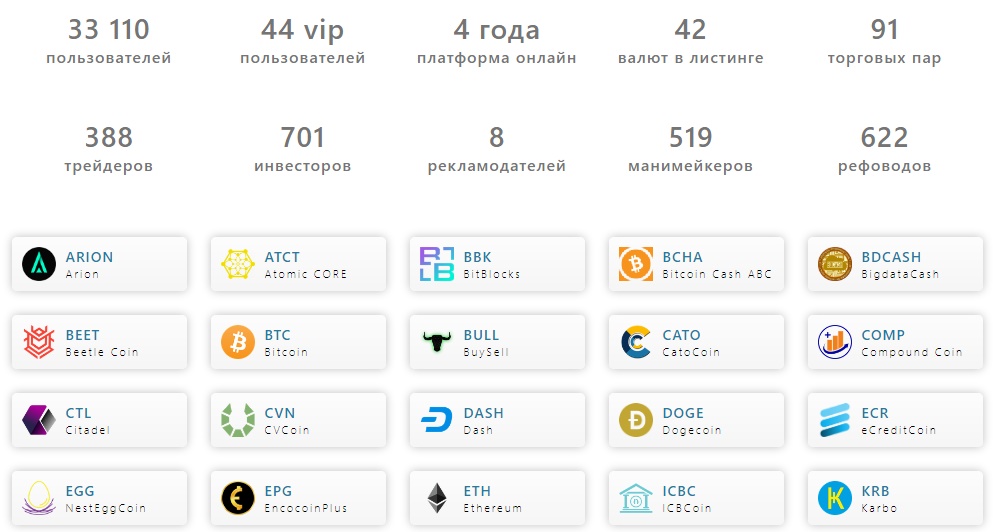Click the BitBlocks BBK logo icon
993x532 pixels.
point(436,264)
